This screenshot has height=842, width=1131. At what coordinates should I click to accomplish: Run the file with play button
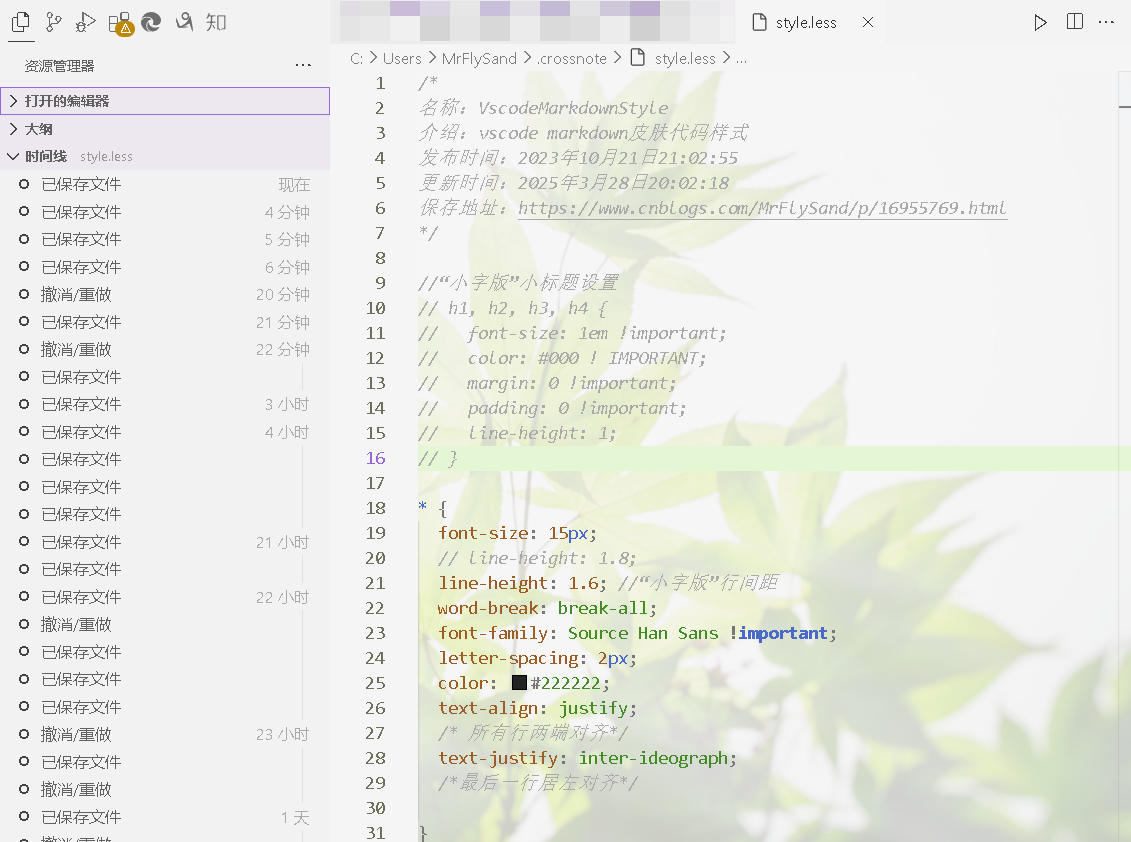(1040, 22)
